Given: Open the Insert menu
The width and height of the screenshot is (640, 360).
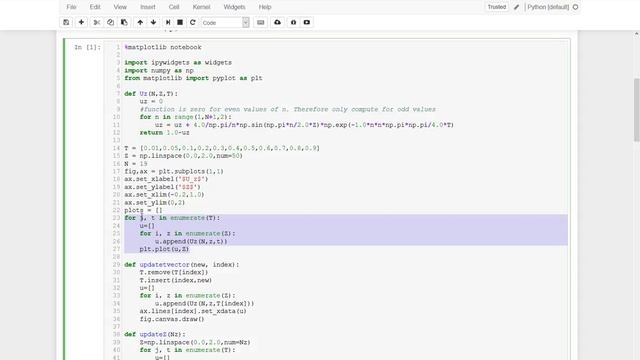Looking at the screenshot, I should [148, 7].
